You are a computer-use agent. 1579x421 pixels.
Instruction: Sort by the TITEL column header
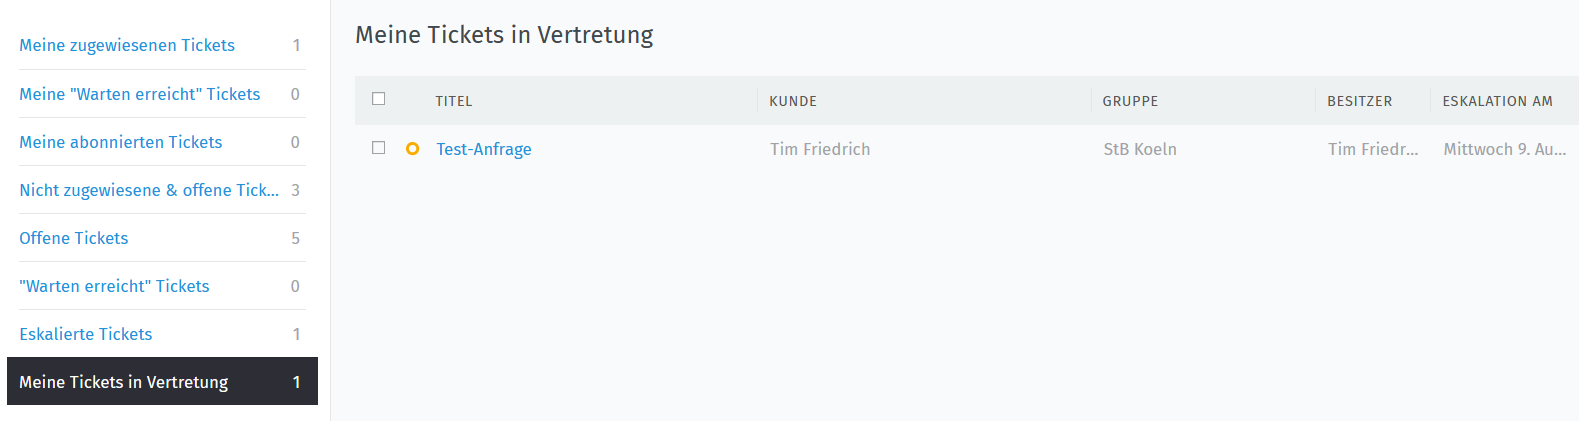[x=454, y=101]
